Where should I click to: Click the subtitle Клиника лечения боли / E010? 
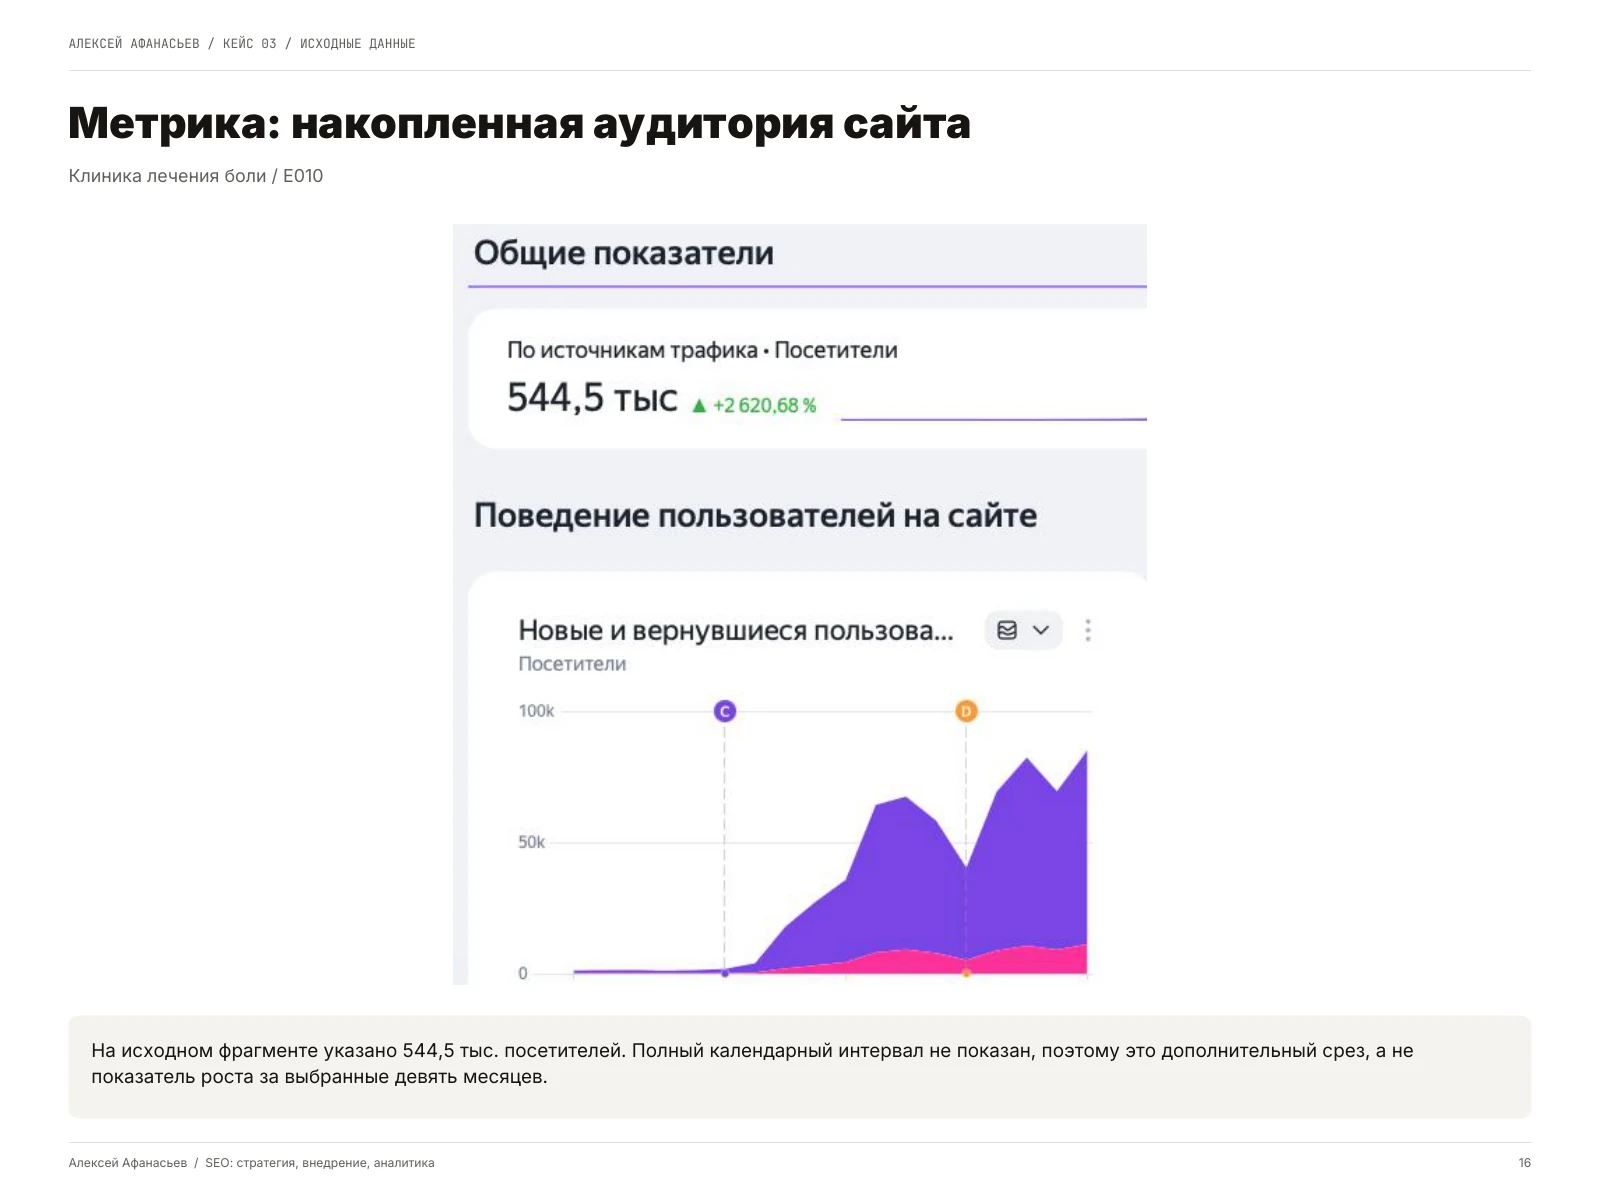(x=196, y=176)
